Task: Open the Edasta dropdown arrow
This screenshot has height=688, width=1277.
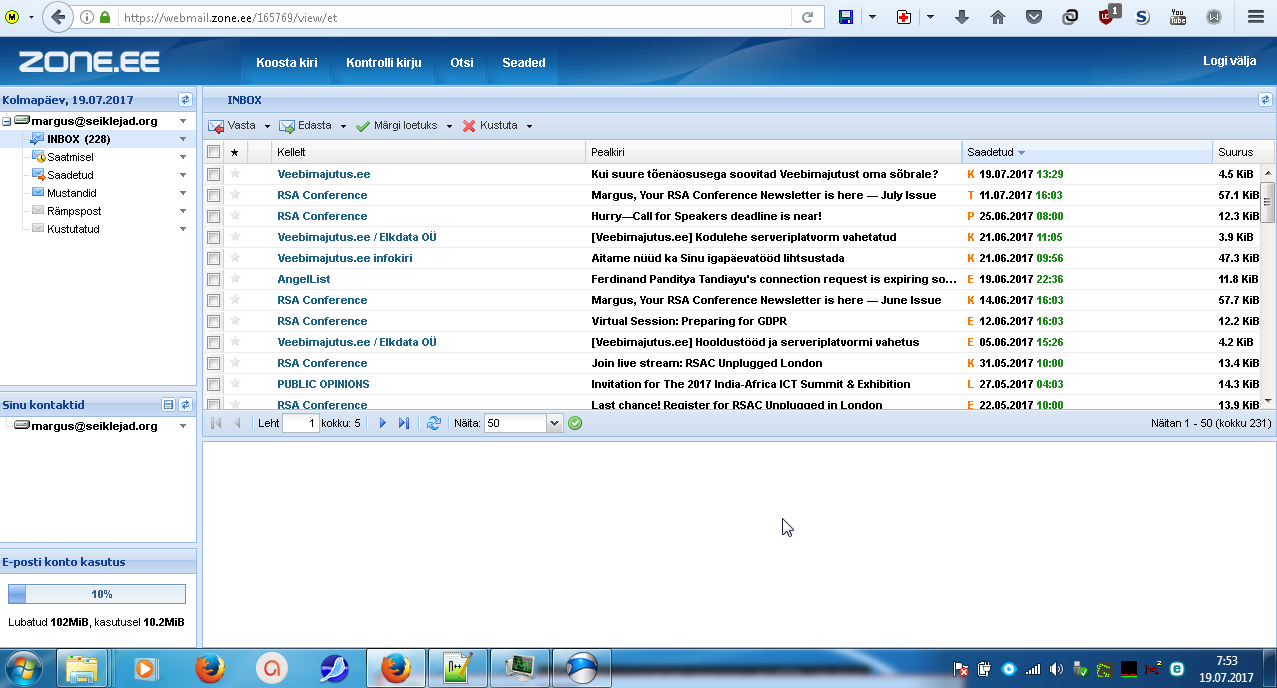Action: click(343, 126)
